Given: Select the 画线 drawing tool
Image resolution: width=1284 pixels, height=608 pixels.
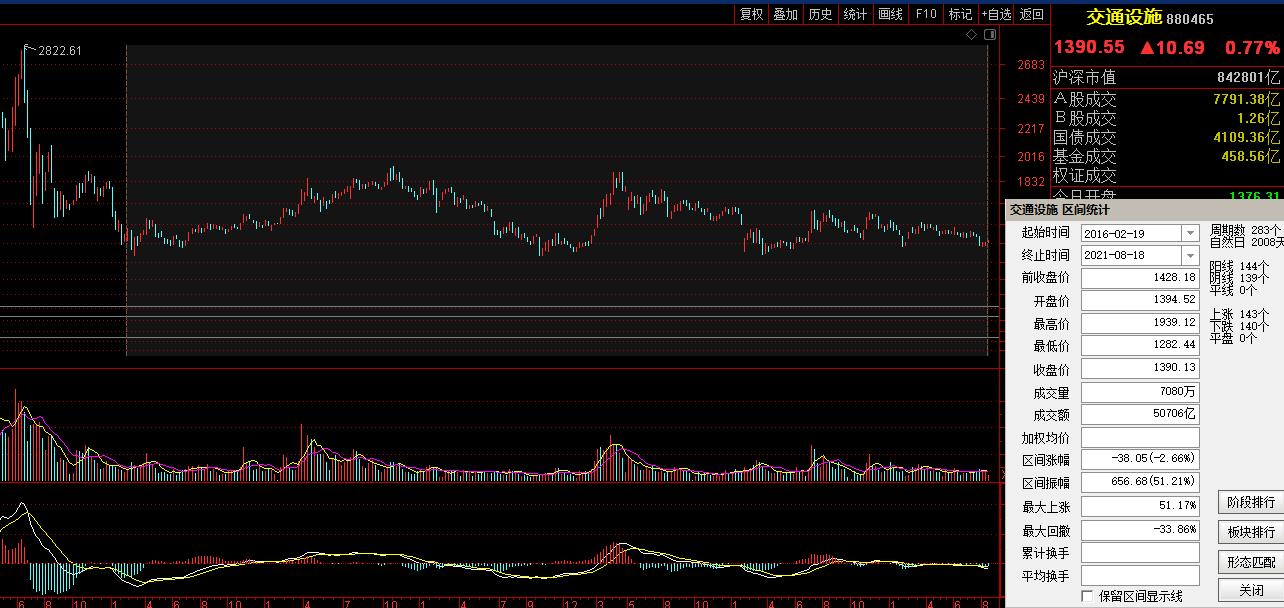Looking at the screenshot, I should [x=890, y=14].
